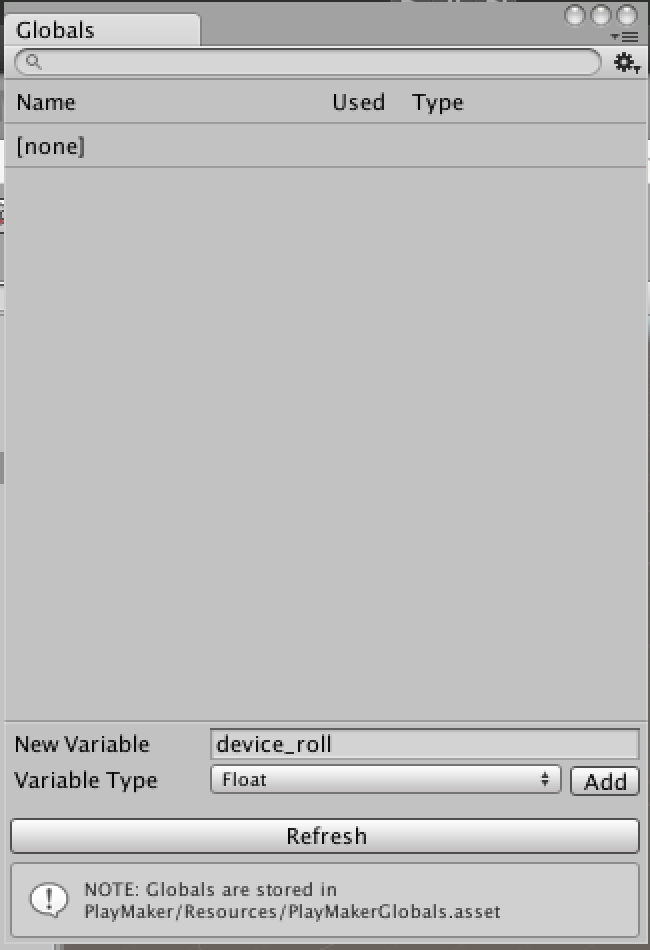The width and height of the screenshot is (650, 950).
Task: Select the Globals tab
Action: pyautogui.click(x=102, y=30)
